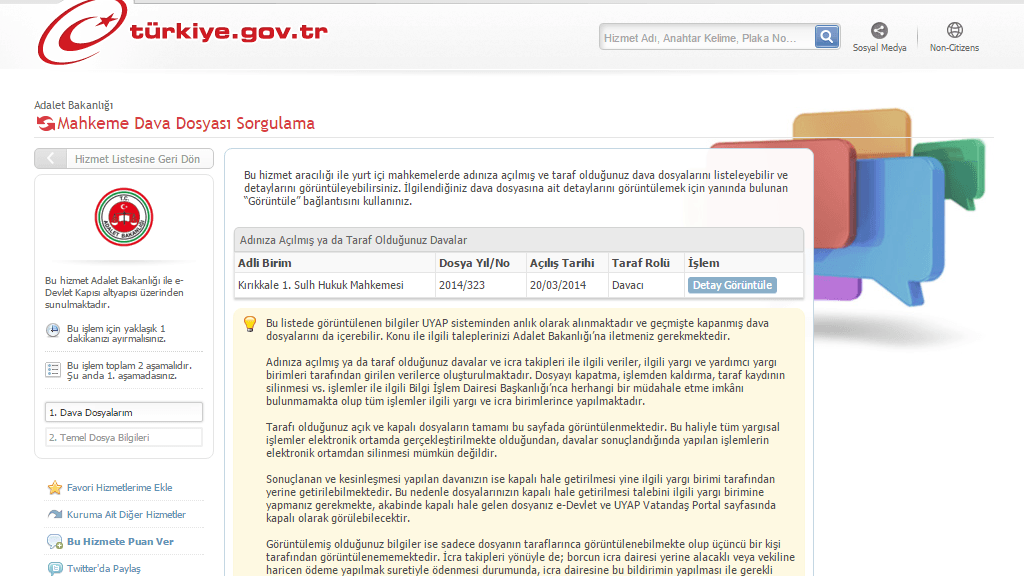This screenshot has height=576, width=1024.
Task: Click the lightbulb info icon
Action: point(249,324)
